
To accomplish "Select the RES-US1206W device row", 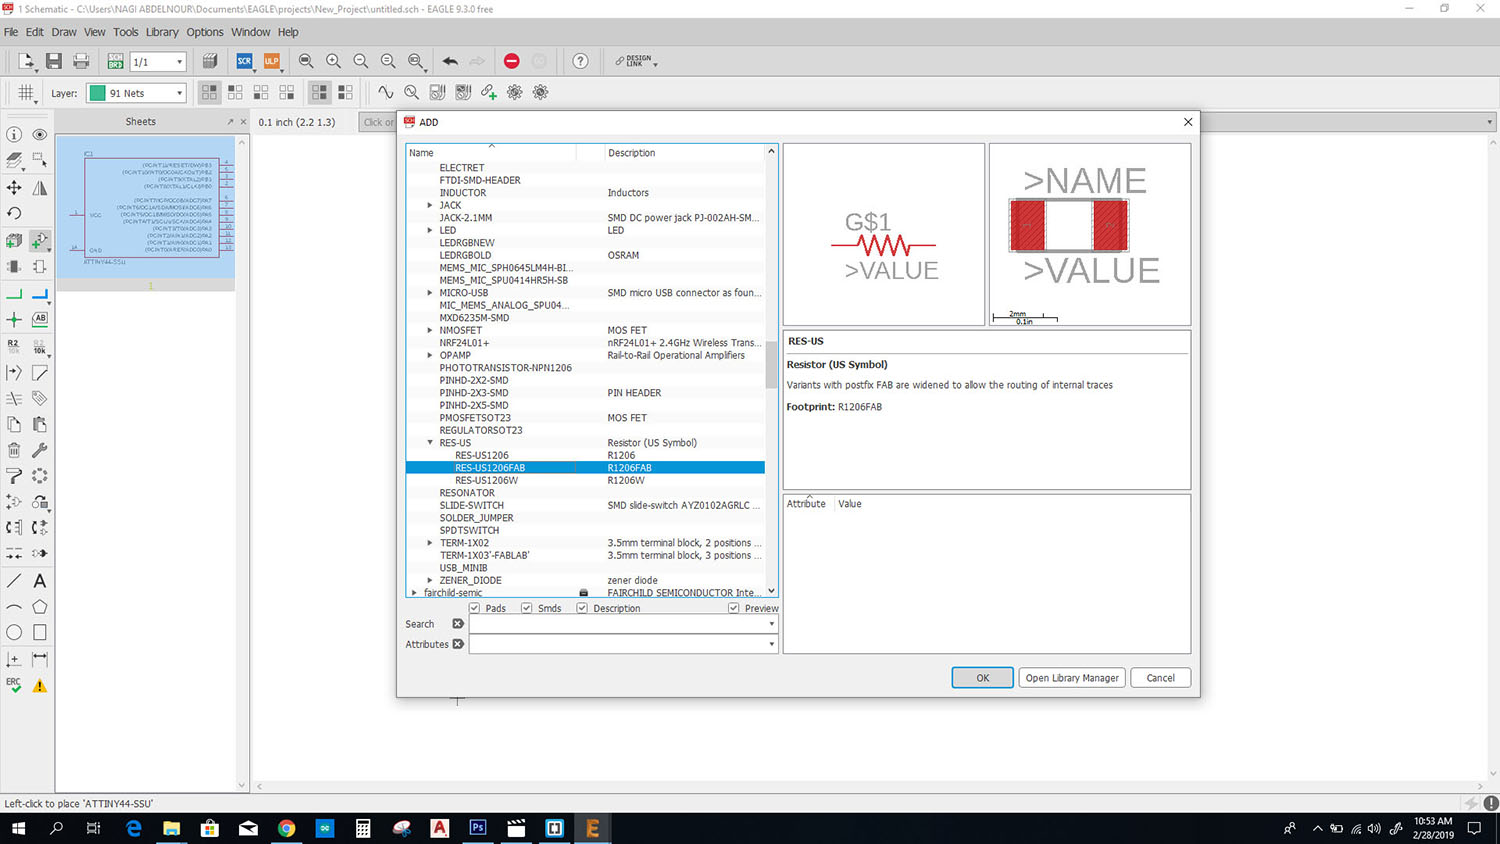I will pos(585,480).
